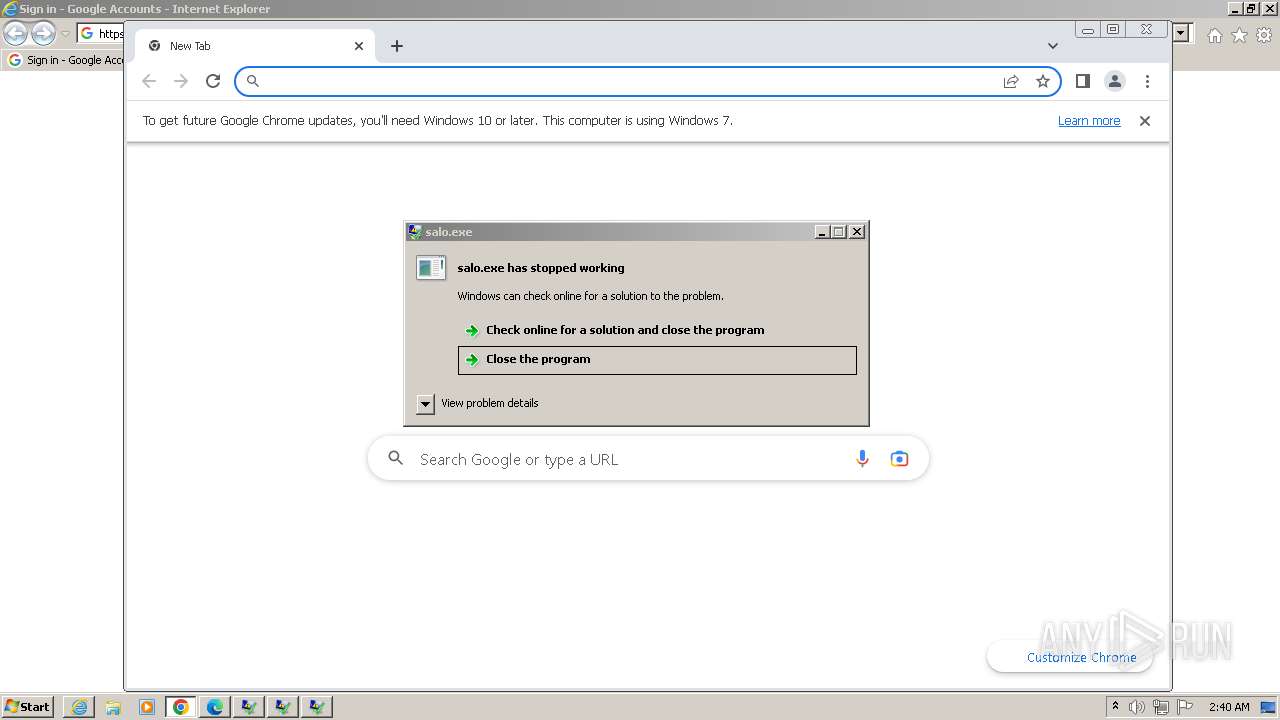The image size is (1280, 720).
Task: Choose Close the program
Action: click(x=657, y=360)
